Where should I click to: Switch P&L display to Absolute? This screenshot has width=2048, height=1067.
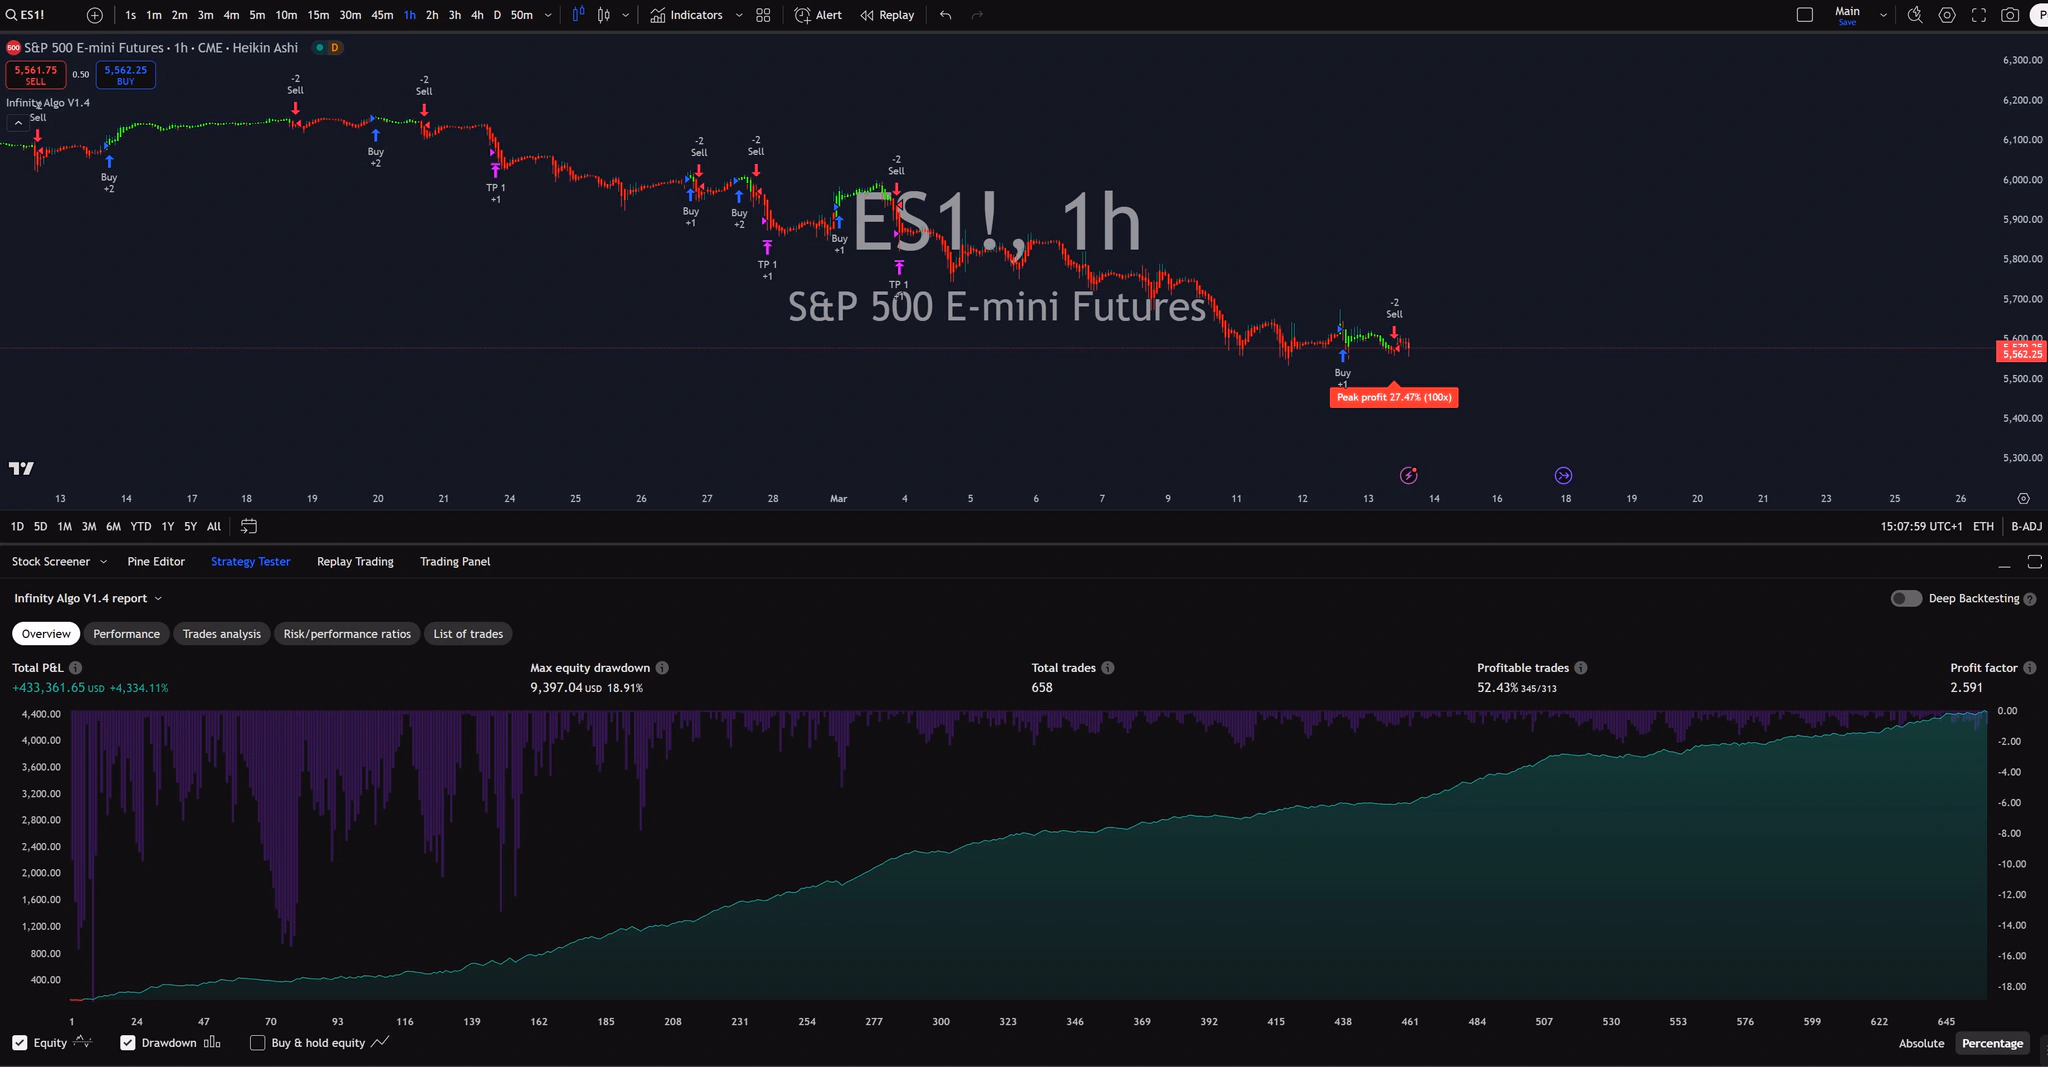coord(1919,1043)
